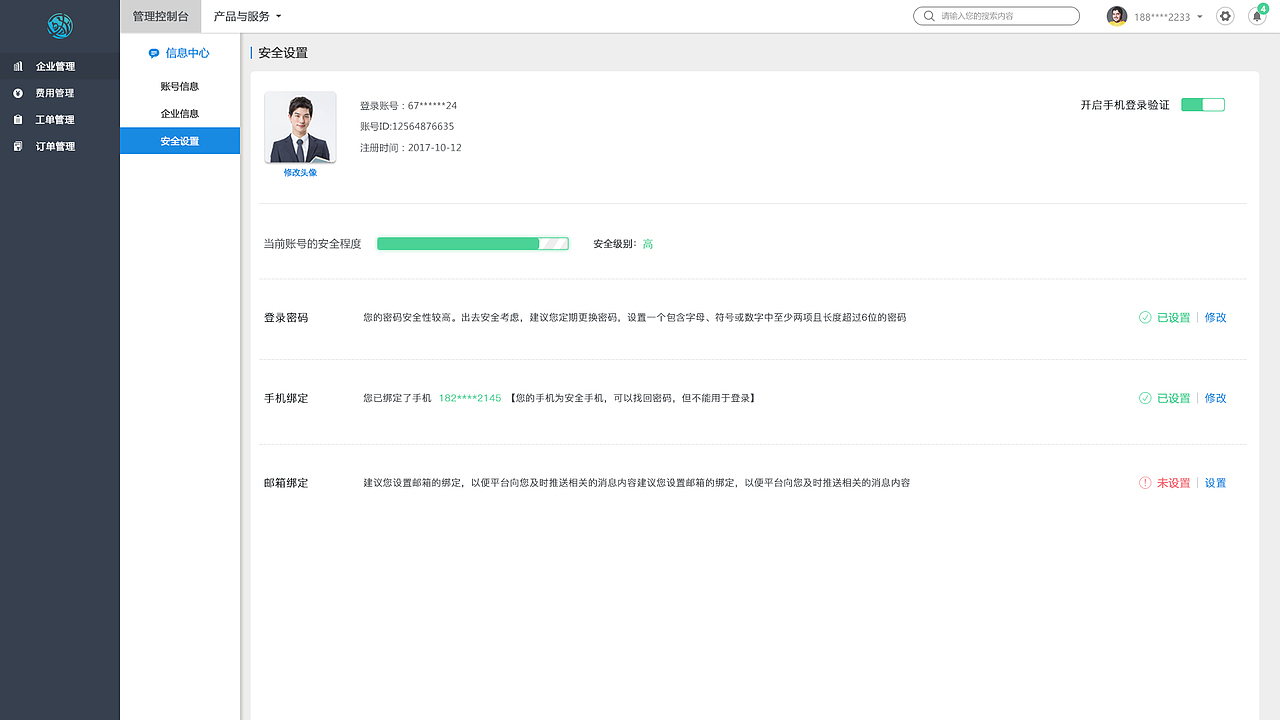This screenshot has width=1280, height=720.
Task: Click bound phone number 182****2145
Action: point(470,398)
